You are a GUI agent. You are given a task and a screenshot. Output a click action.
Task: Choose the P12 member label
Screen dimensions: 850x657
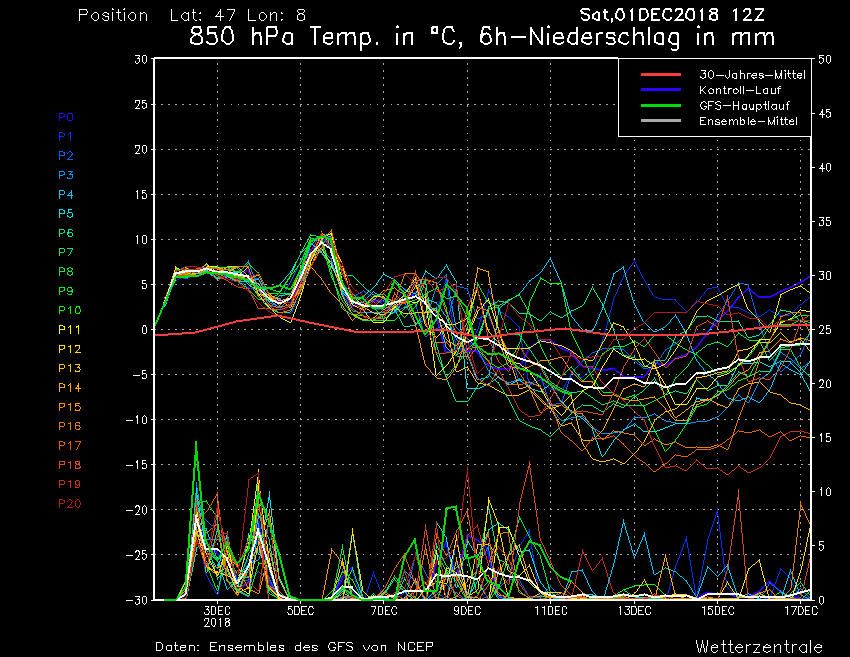tap(70, 349)
